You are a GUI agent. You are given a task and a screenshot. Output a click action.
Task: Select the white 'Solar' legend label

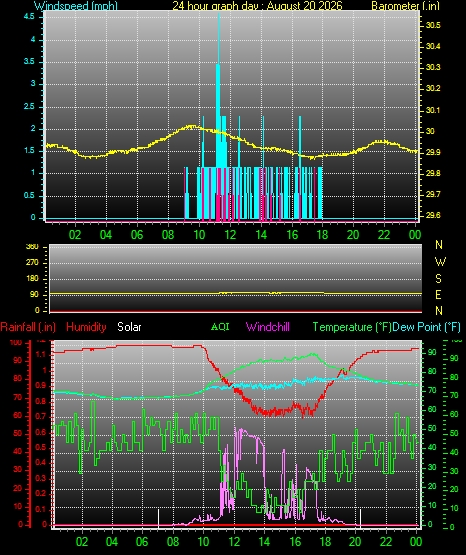tap(129, 327)
